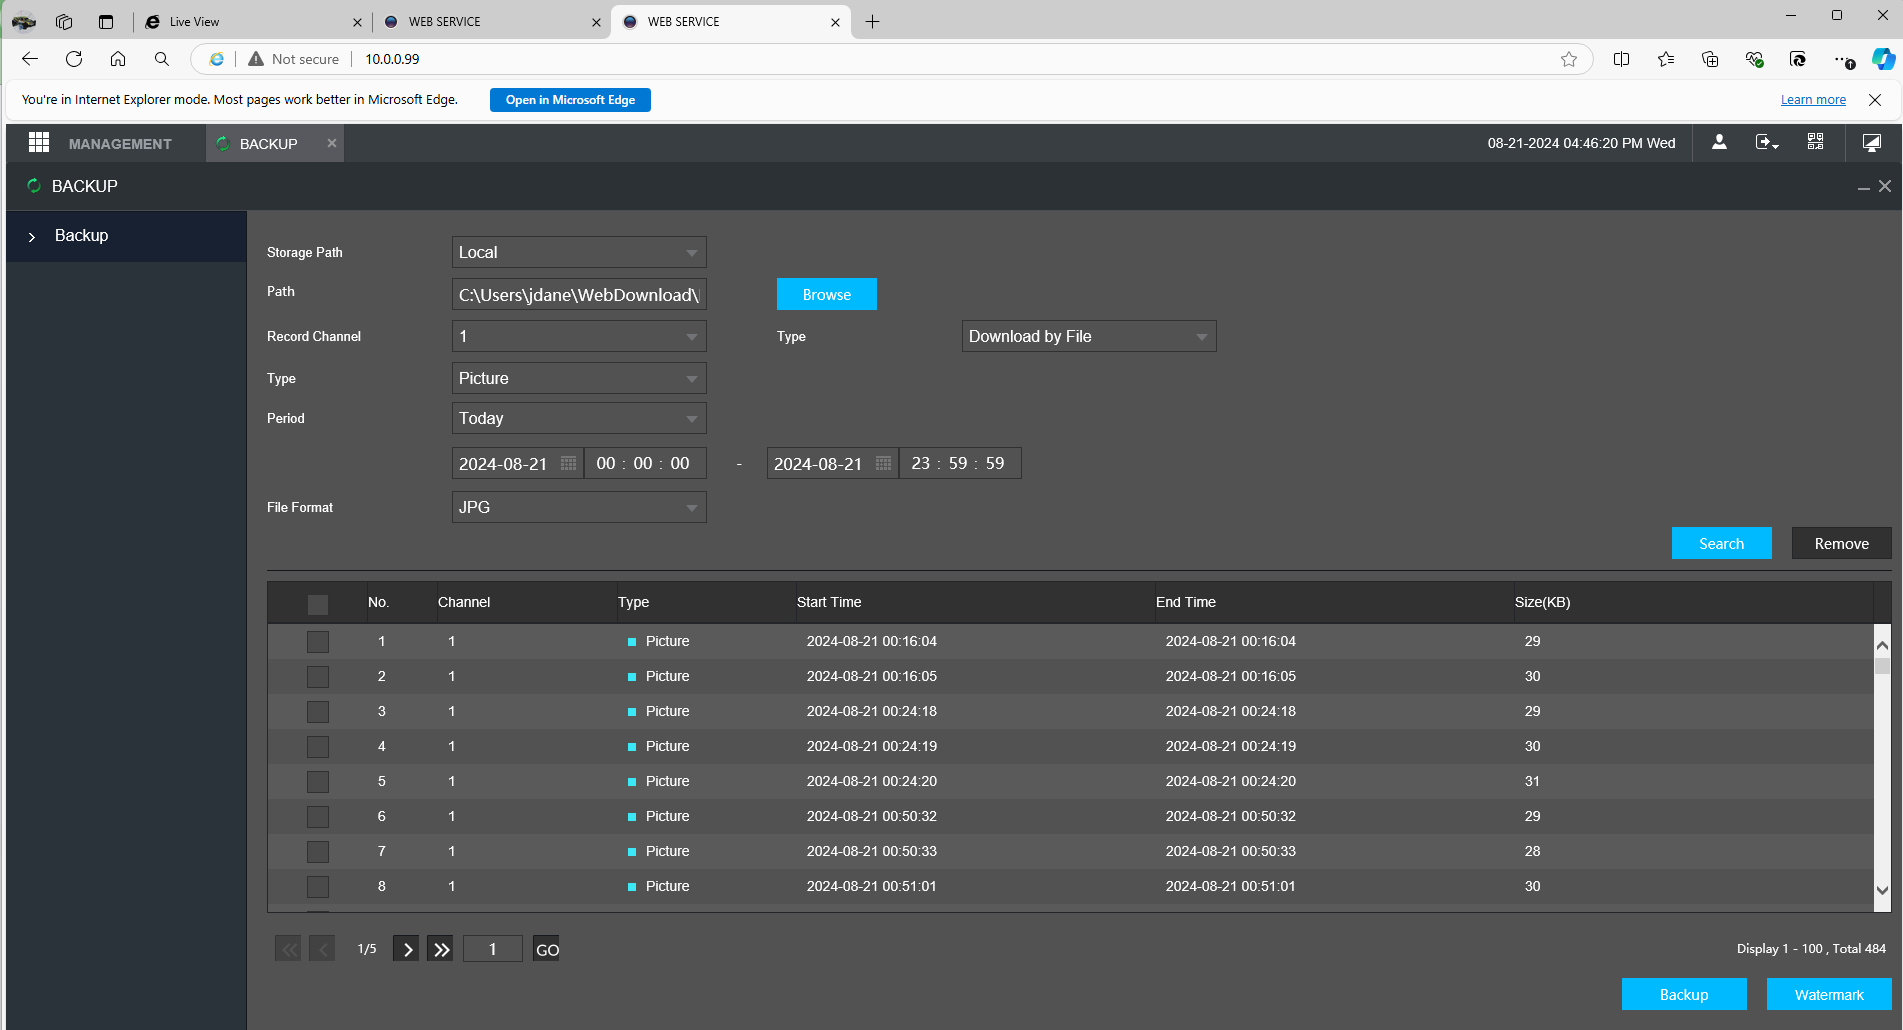
Task: Close the BACKUP tab
Action: tap(332, 143)
